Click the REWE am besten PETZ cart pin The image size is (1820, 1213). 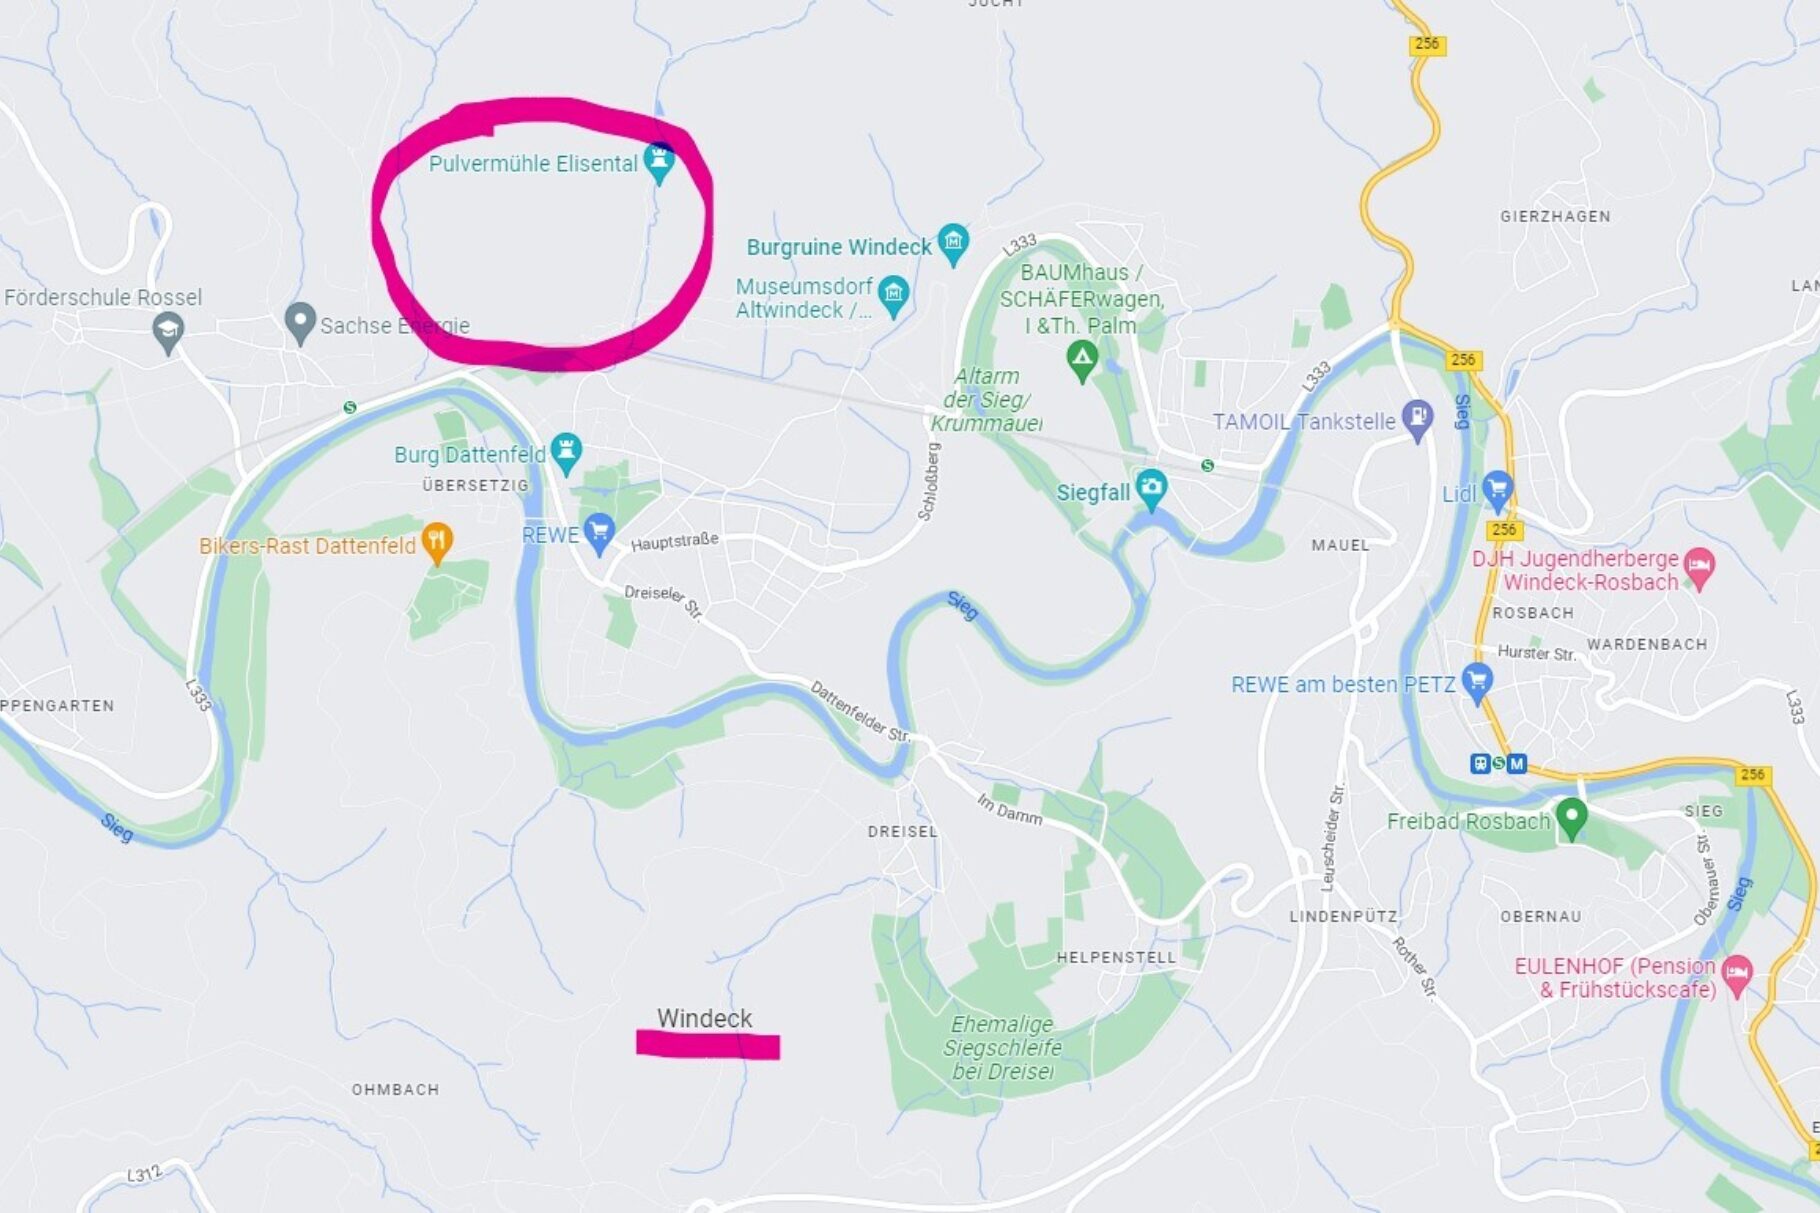(1477, 683)
